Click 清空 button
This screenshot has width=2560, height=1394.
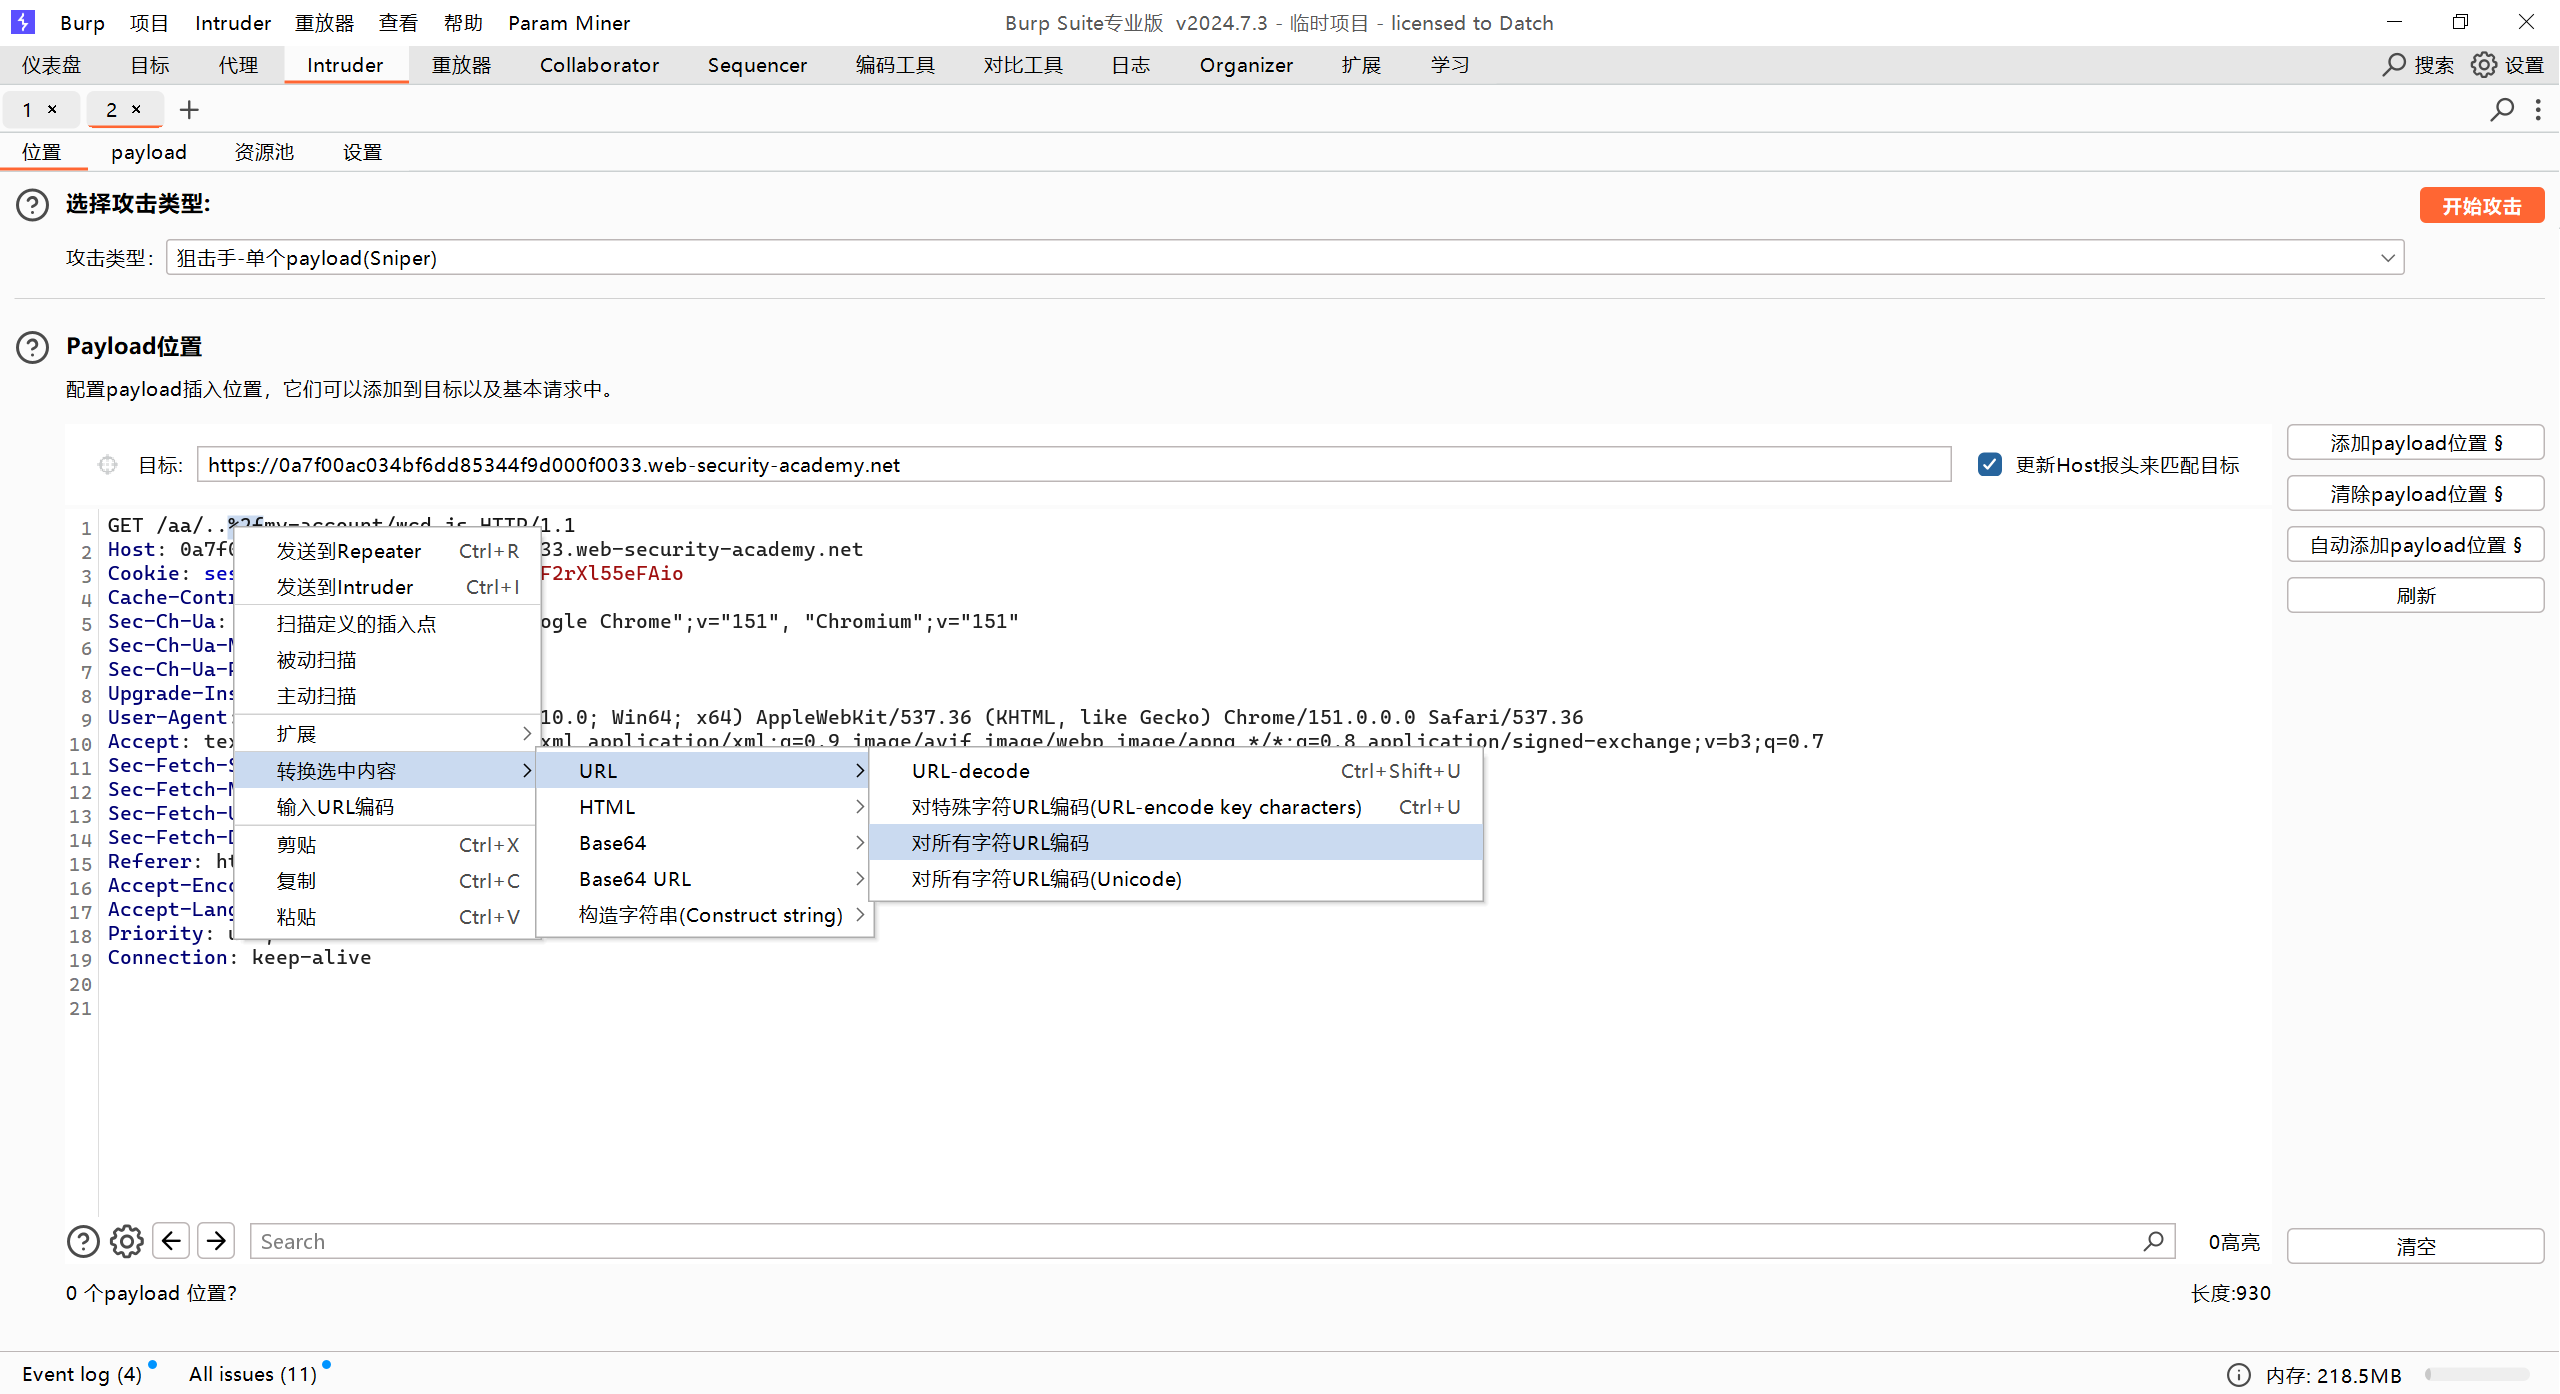pyautogui.click(x=2416, y=1247)
